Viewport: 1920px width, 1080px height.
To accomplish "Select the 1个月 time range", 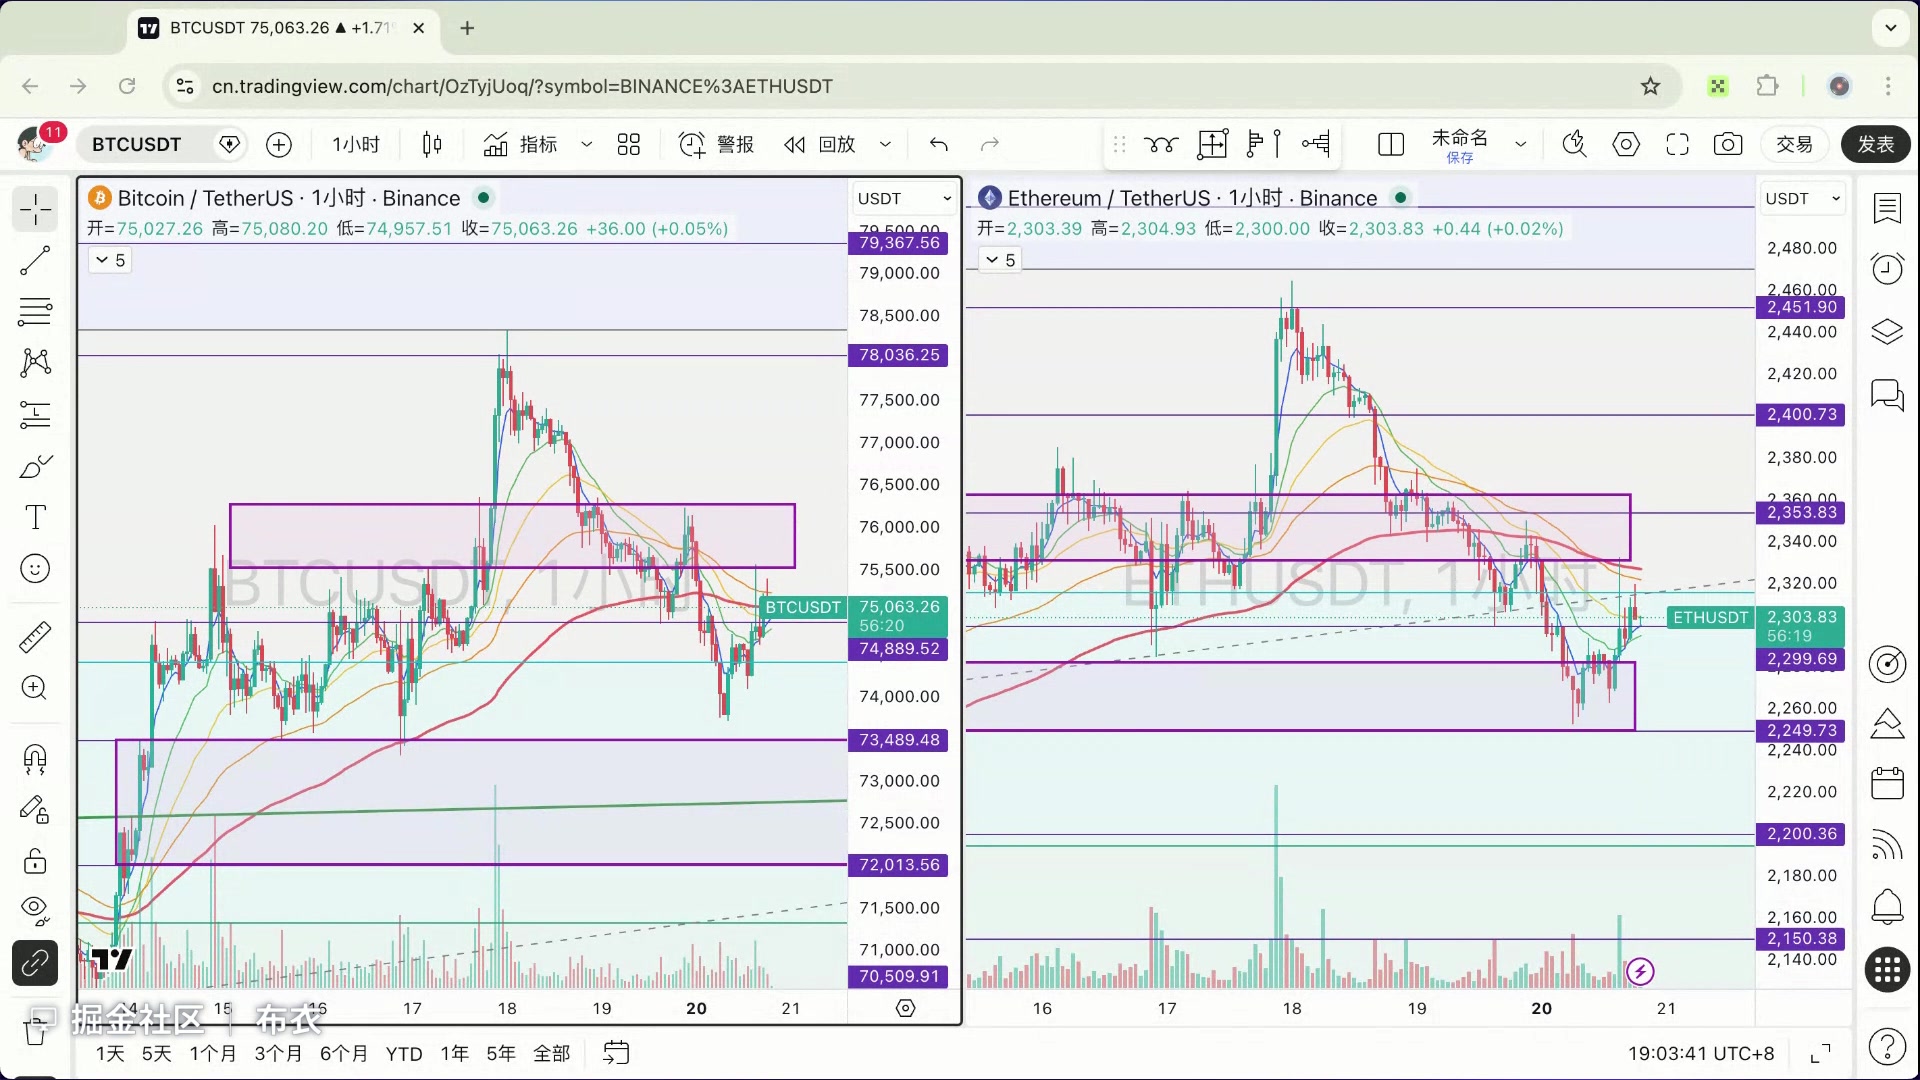I will tap(213, 1053).
